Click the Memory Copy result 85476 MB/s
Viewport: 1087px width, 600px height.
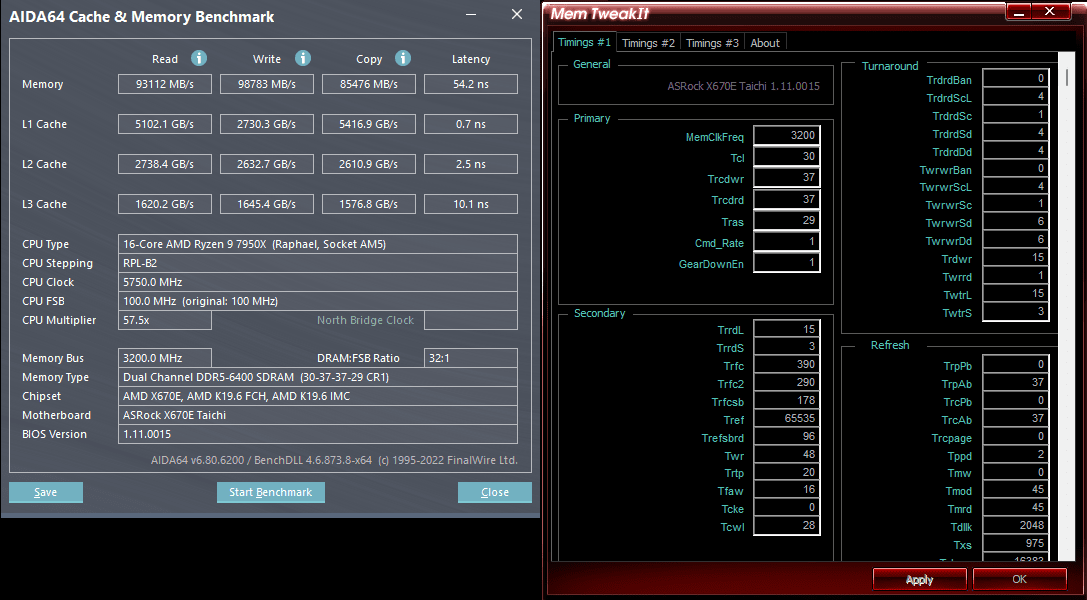point(369,84)
